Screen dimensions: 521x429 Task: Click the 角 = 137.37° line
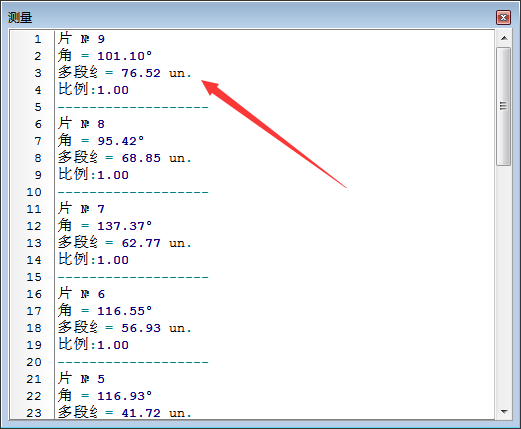click(105, 226)
